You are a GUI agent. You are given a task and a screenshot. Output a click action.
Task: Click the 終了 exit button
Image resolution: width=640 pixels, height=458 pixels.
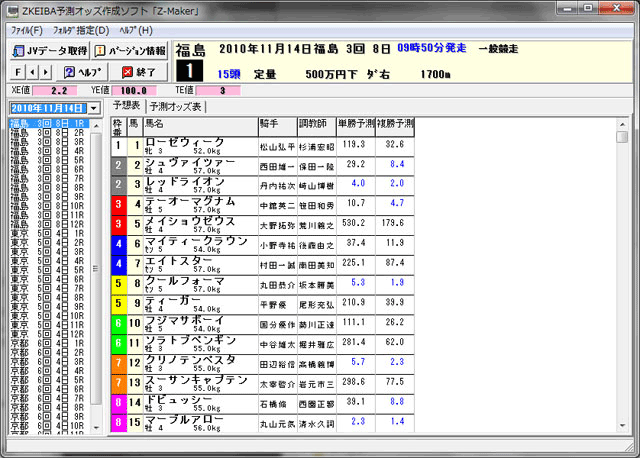(138, 73)
